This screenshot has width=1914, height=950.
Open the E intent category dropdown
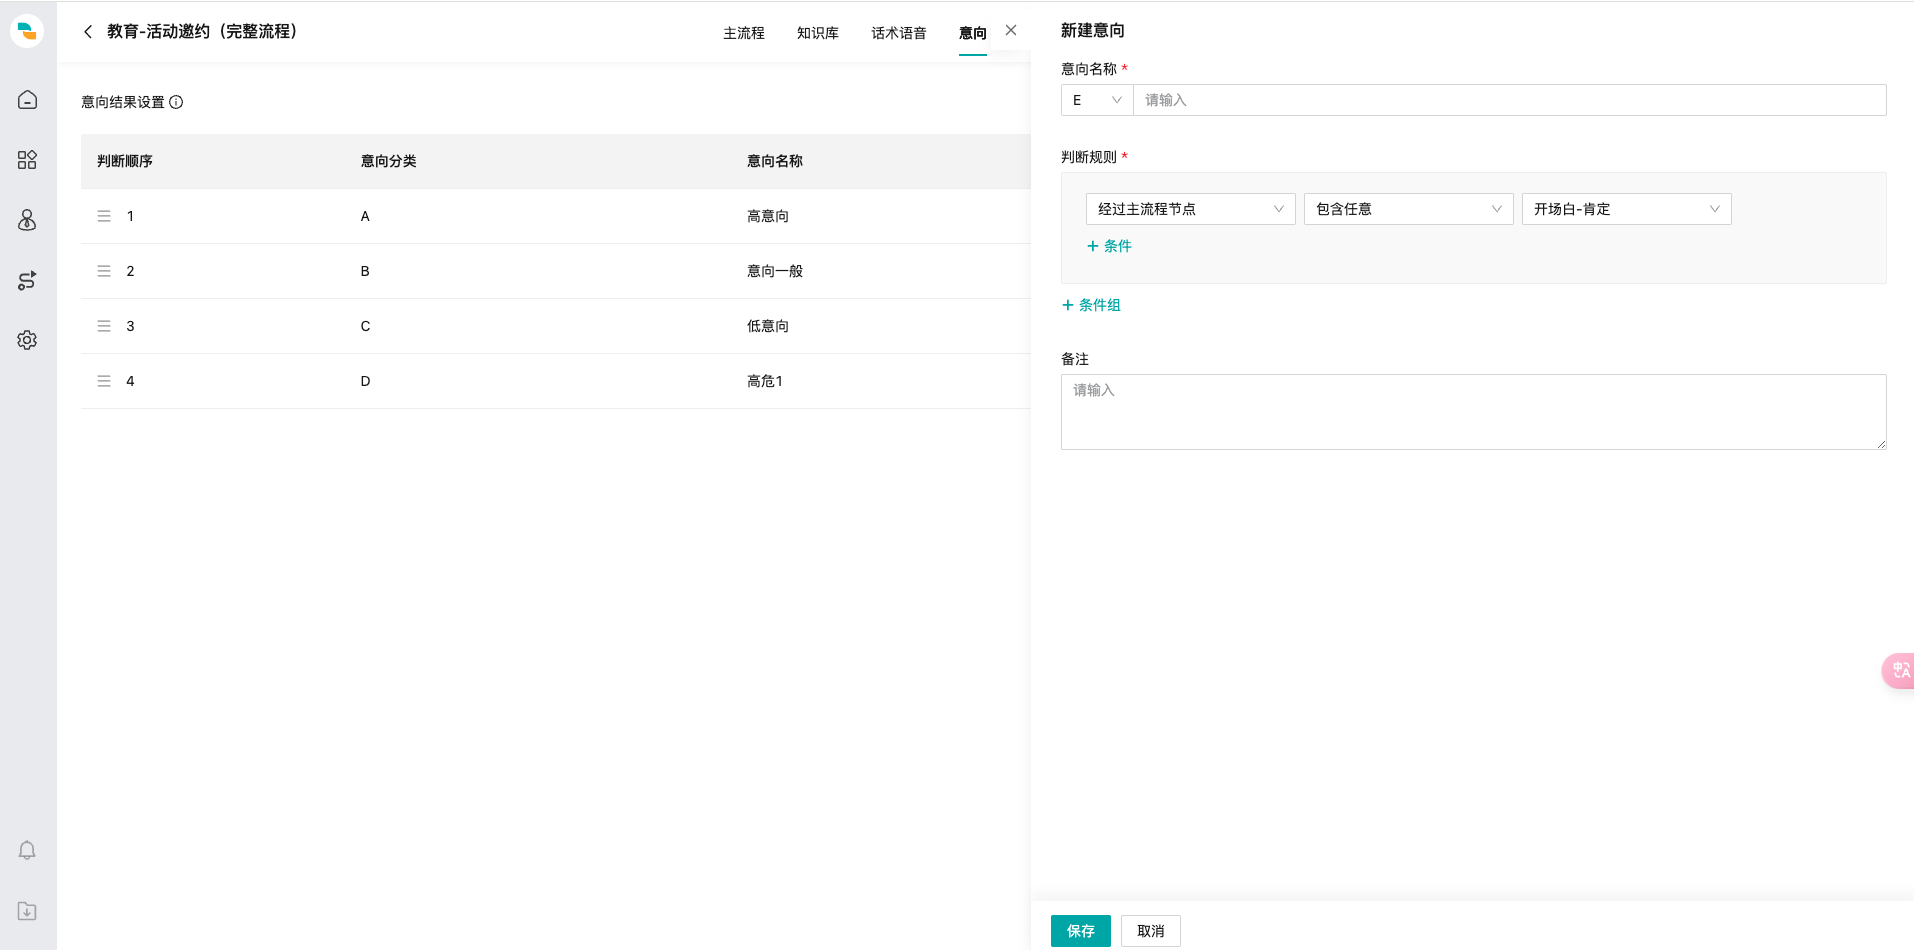pos(1097,100)
